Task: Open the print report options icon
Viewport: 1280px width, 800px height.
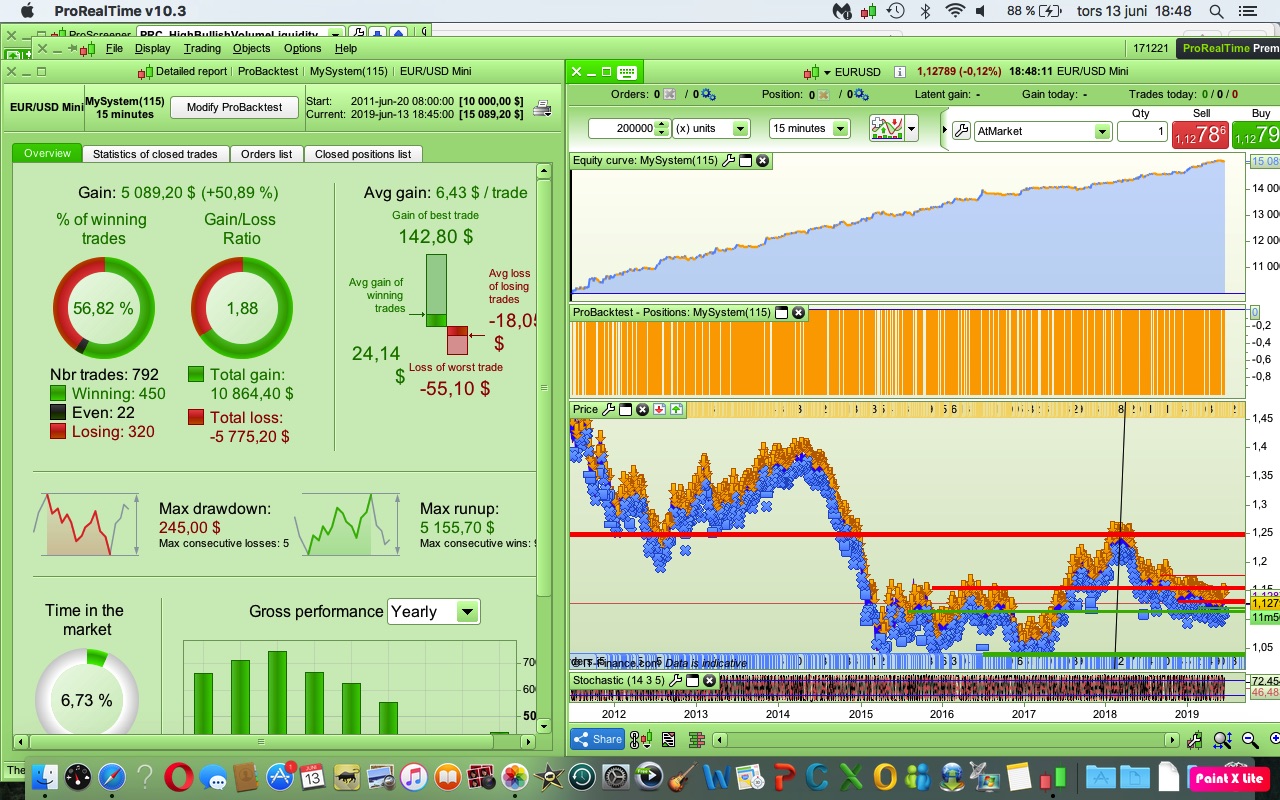Action: click(542, 108)
